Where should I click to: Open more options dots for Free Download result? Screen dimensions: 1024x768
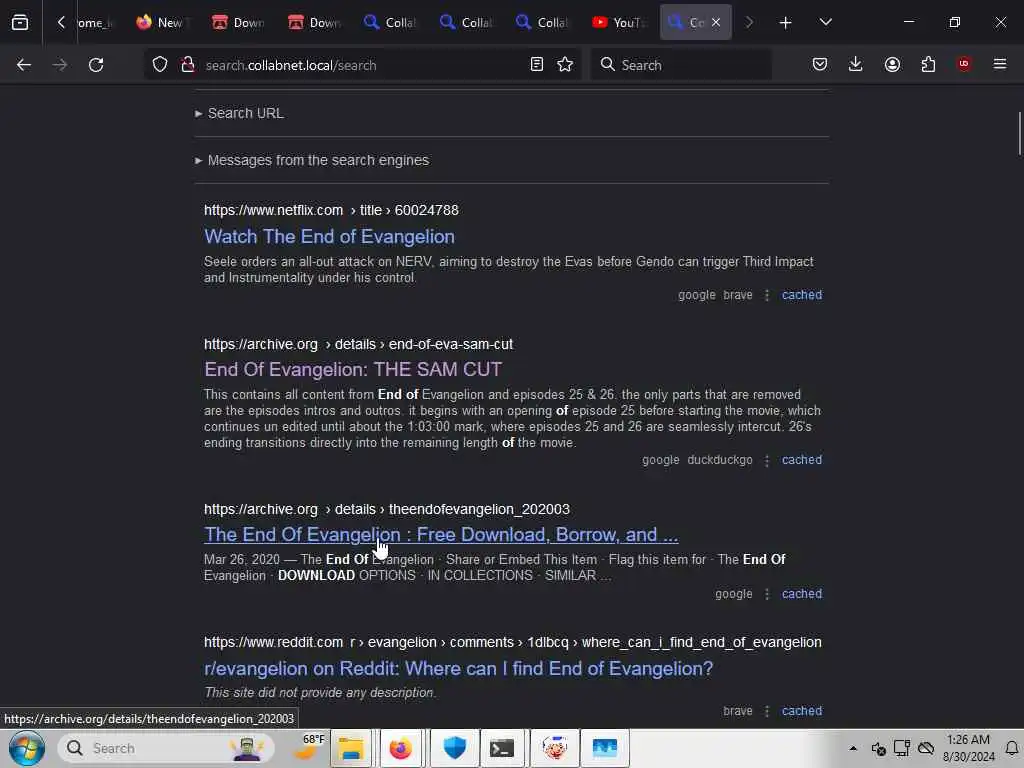(767, 594)
